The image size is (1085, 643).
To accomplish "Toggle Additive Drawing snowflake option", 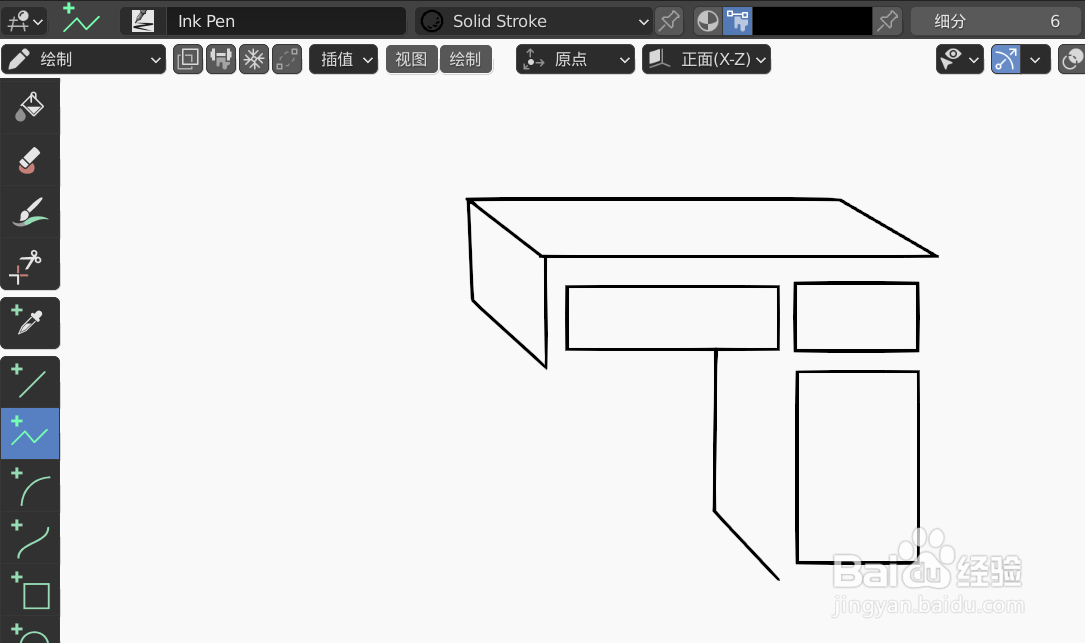I will click(254, 60).
